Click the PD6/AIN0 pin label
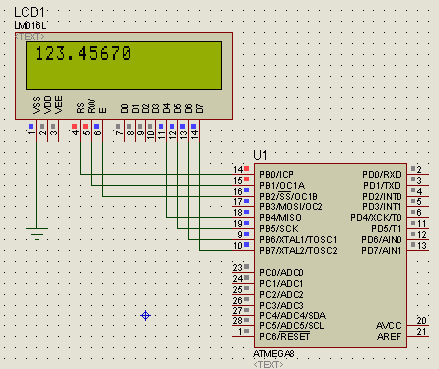Image resolution: width=439 pixels, height=369 pixels. coord(382,240)
